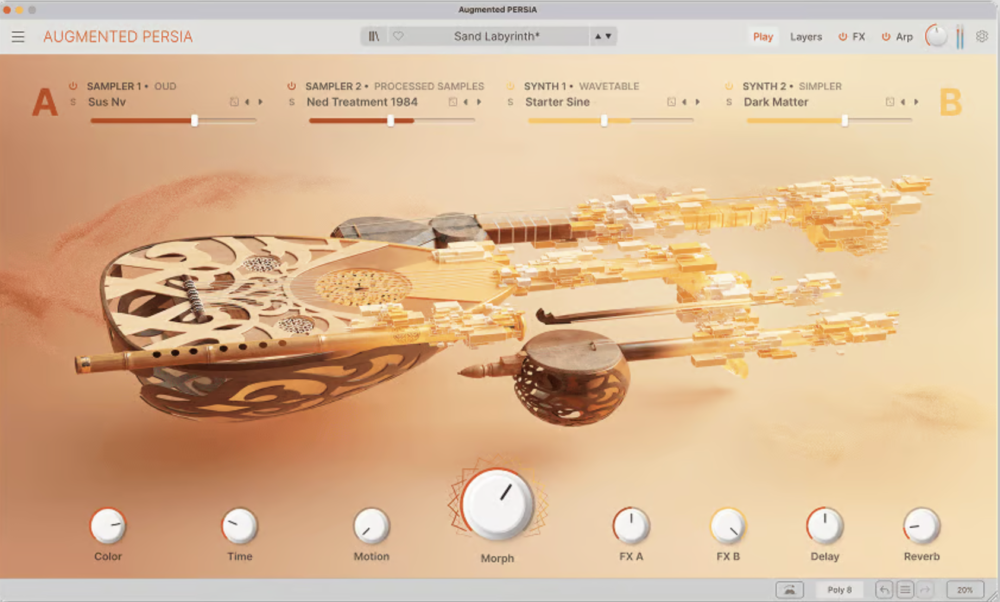Toggle the Arp power switch
The height and width of the screenshot is (602, 1000).
886,37
